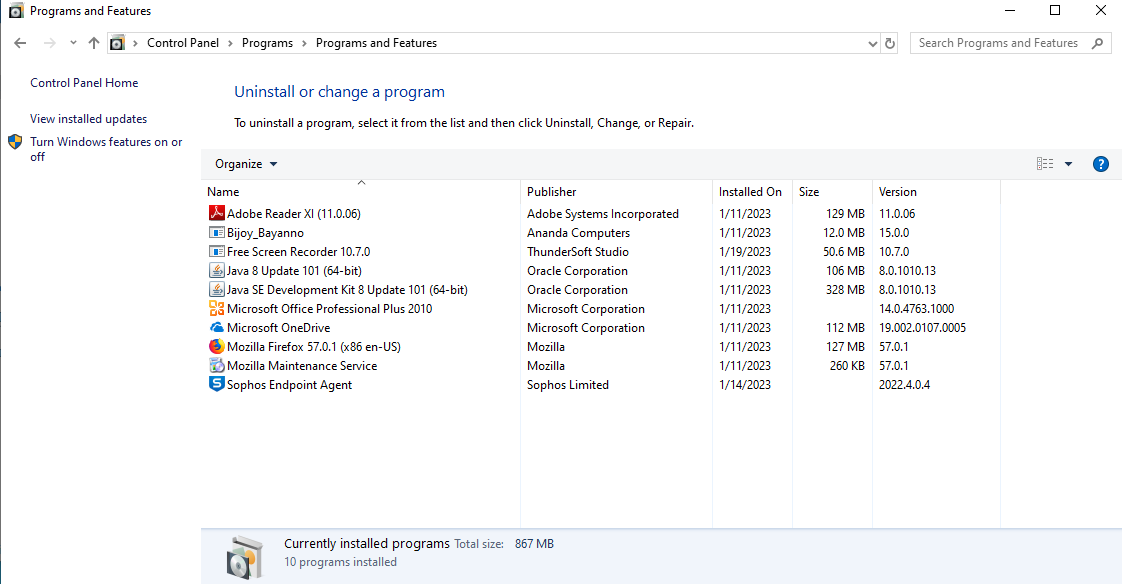Click the Mozilla Maintenance Service icon
This screenshot has height=584, width=1122.
(216, 366)
